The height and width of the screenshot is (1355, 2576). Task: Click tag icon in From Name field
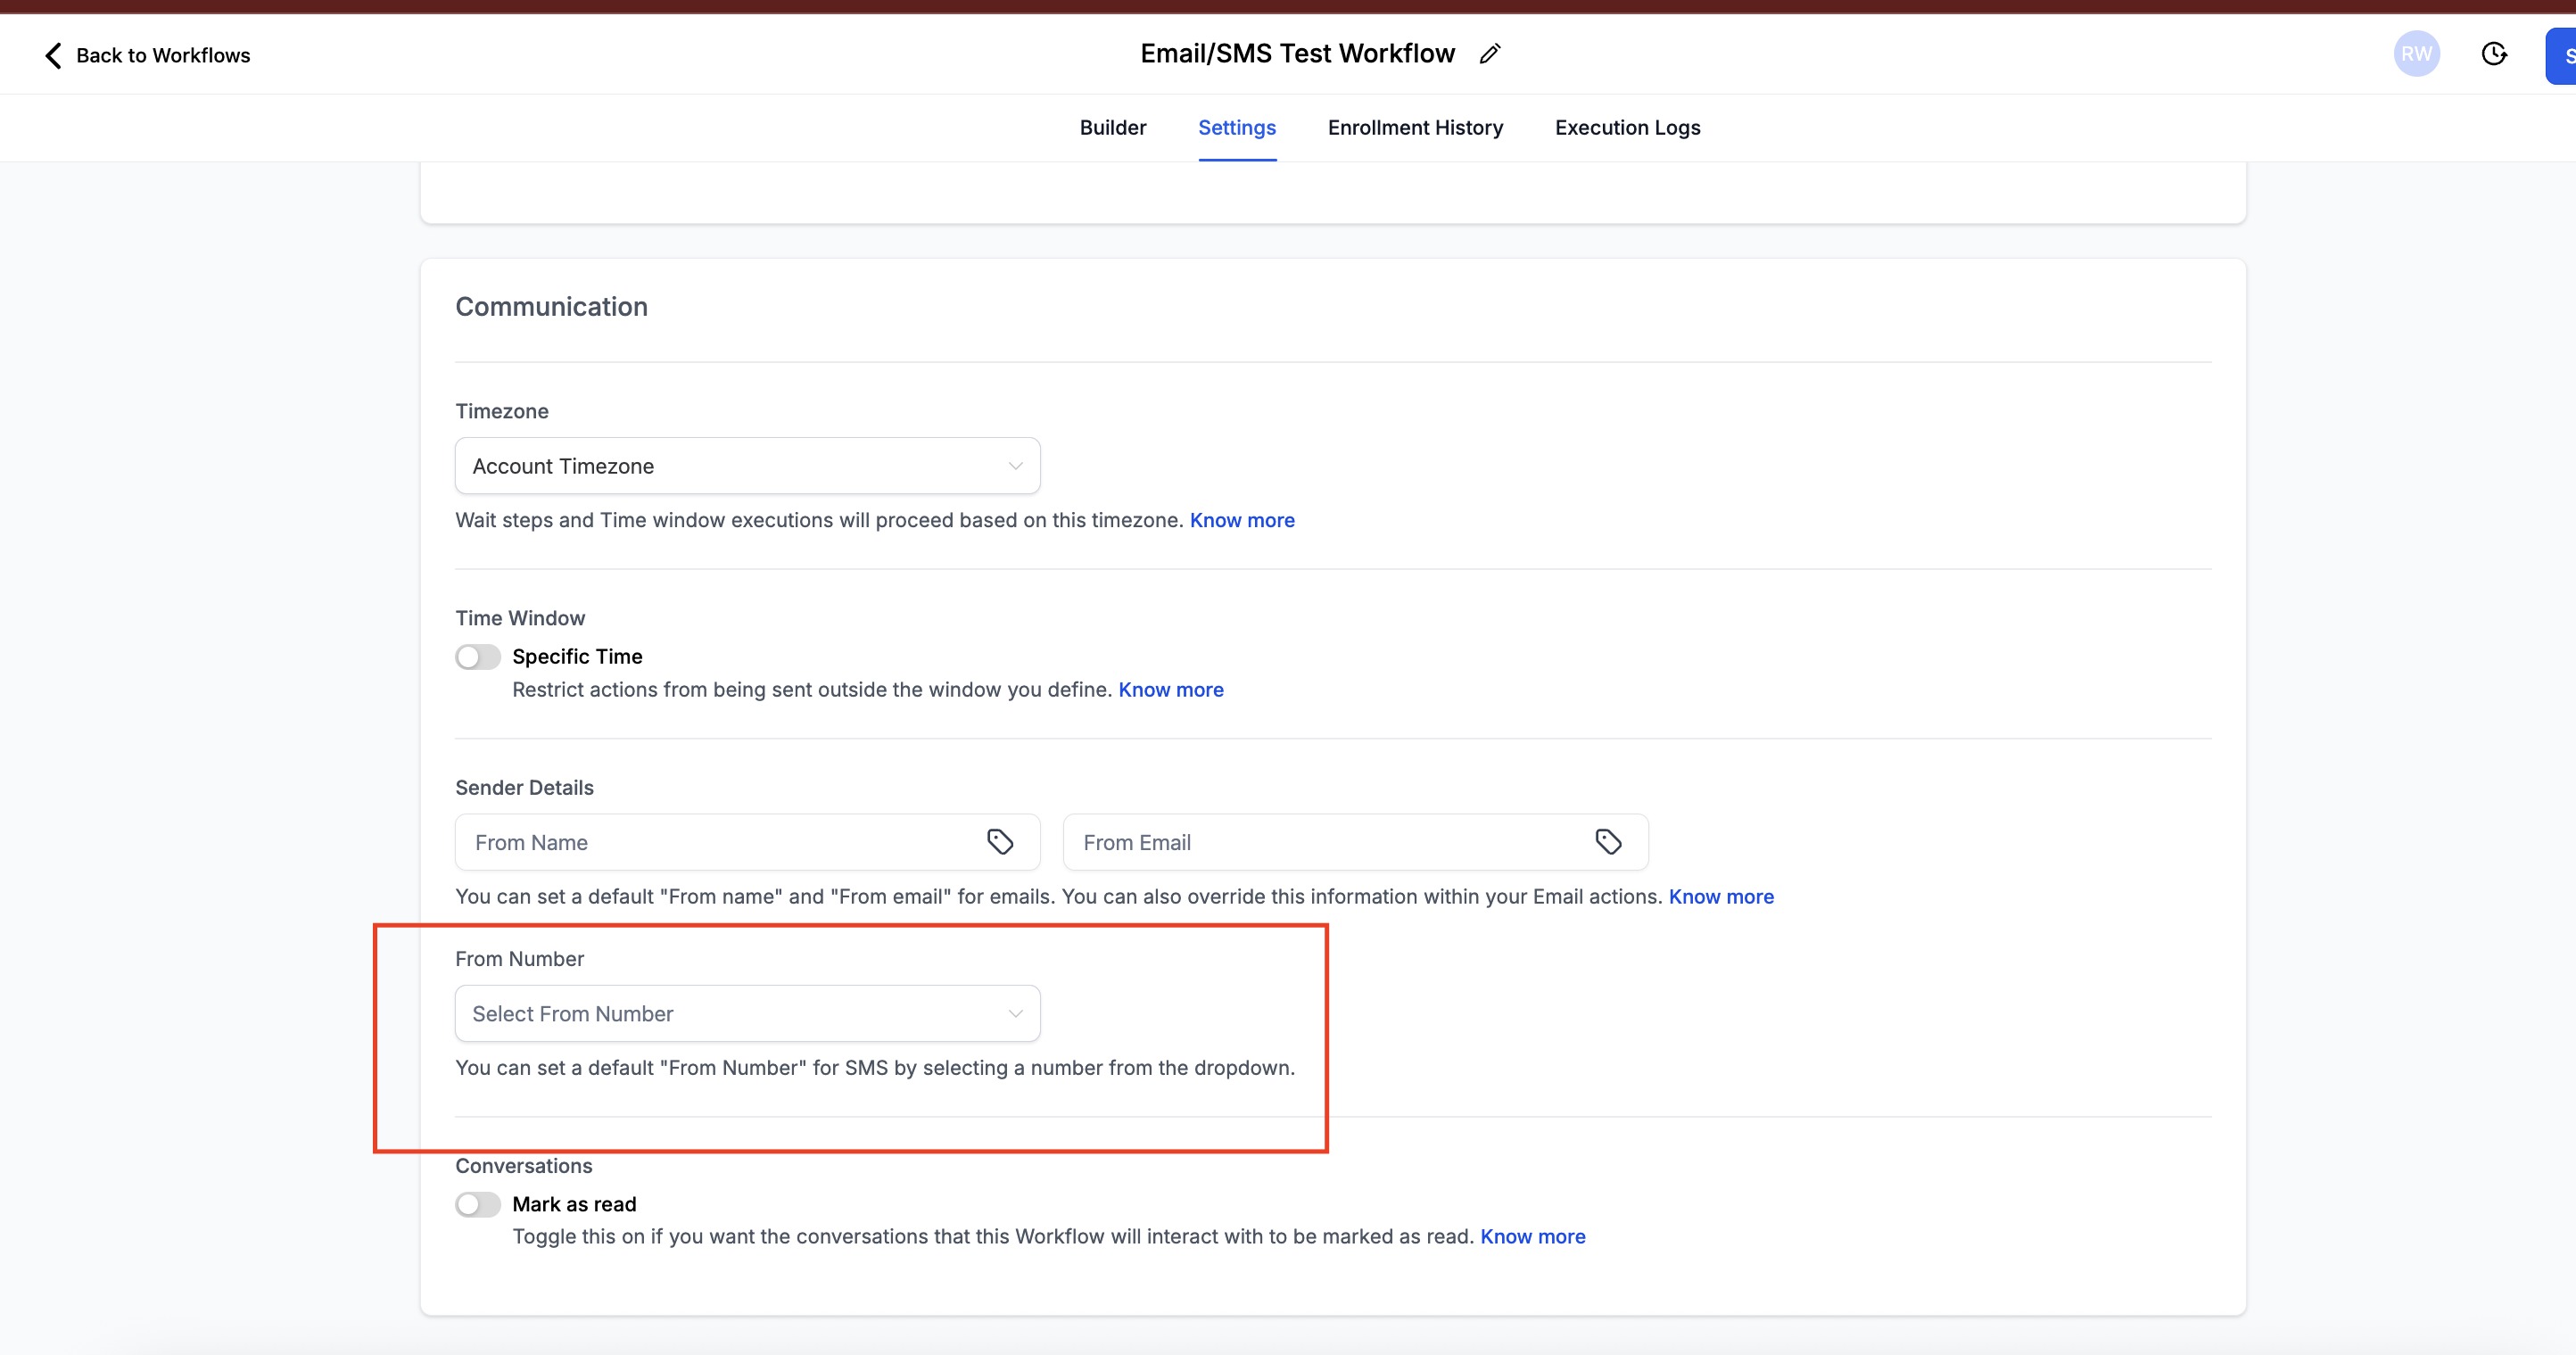tap(1000, 842)
